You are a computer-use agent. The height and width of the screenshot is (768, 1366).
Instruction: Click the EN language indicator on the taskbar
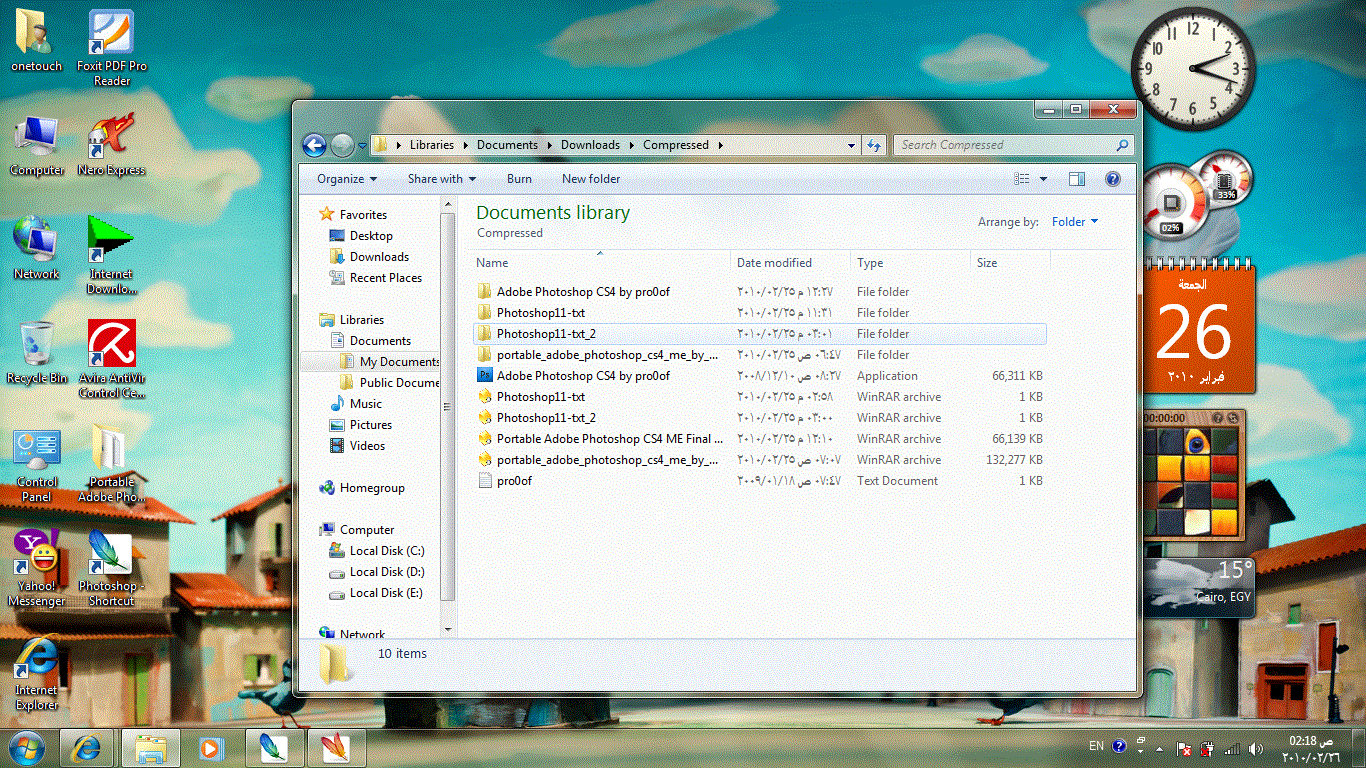[1096, 746]
